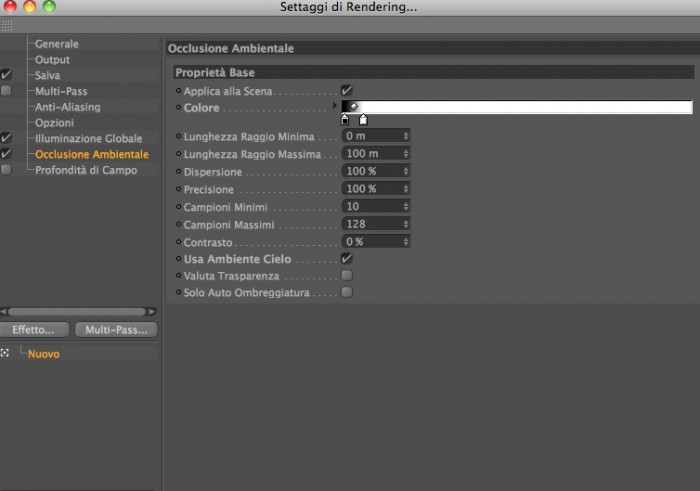Click the Applica alla Scena animation dot
Image resolution: width=700 pixels, height=491 pixels.
(179, 91)
